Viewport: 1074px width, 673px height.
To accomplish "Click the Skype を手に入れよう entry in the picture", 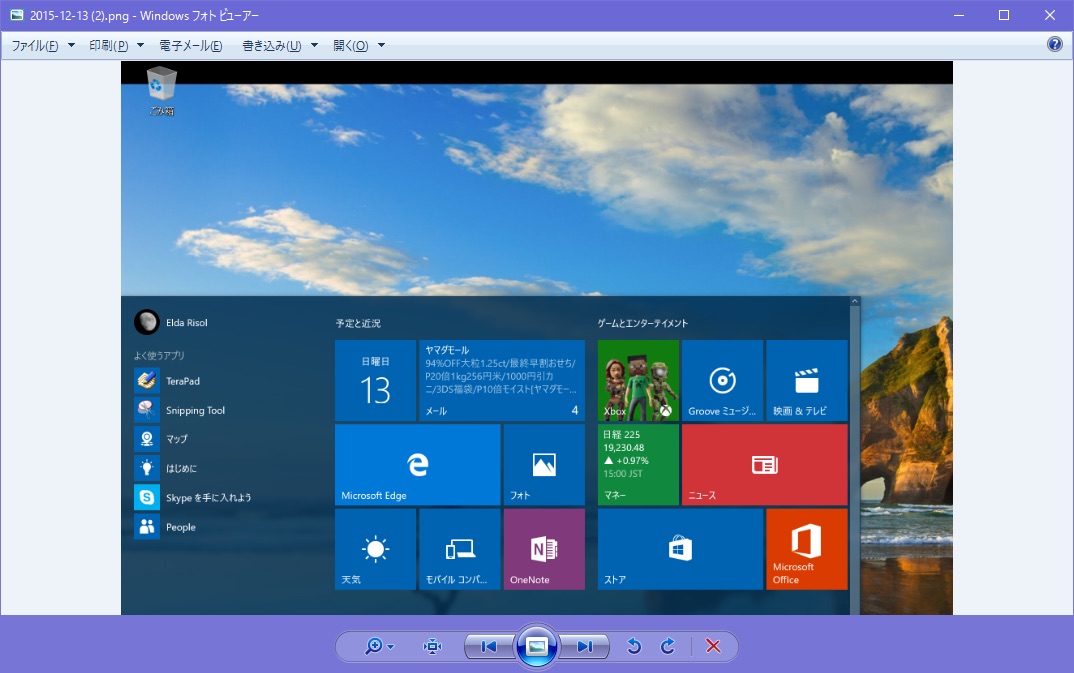I will [193, 497].
